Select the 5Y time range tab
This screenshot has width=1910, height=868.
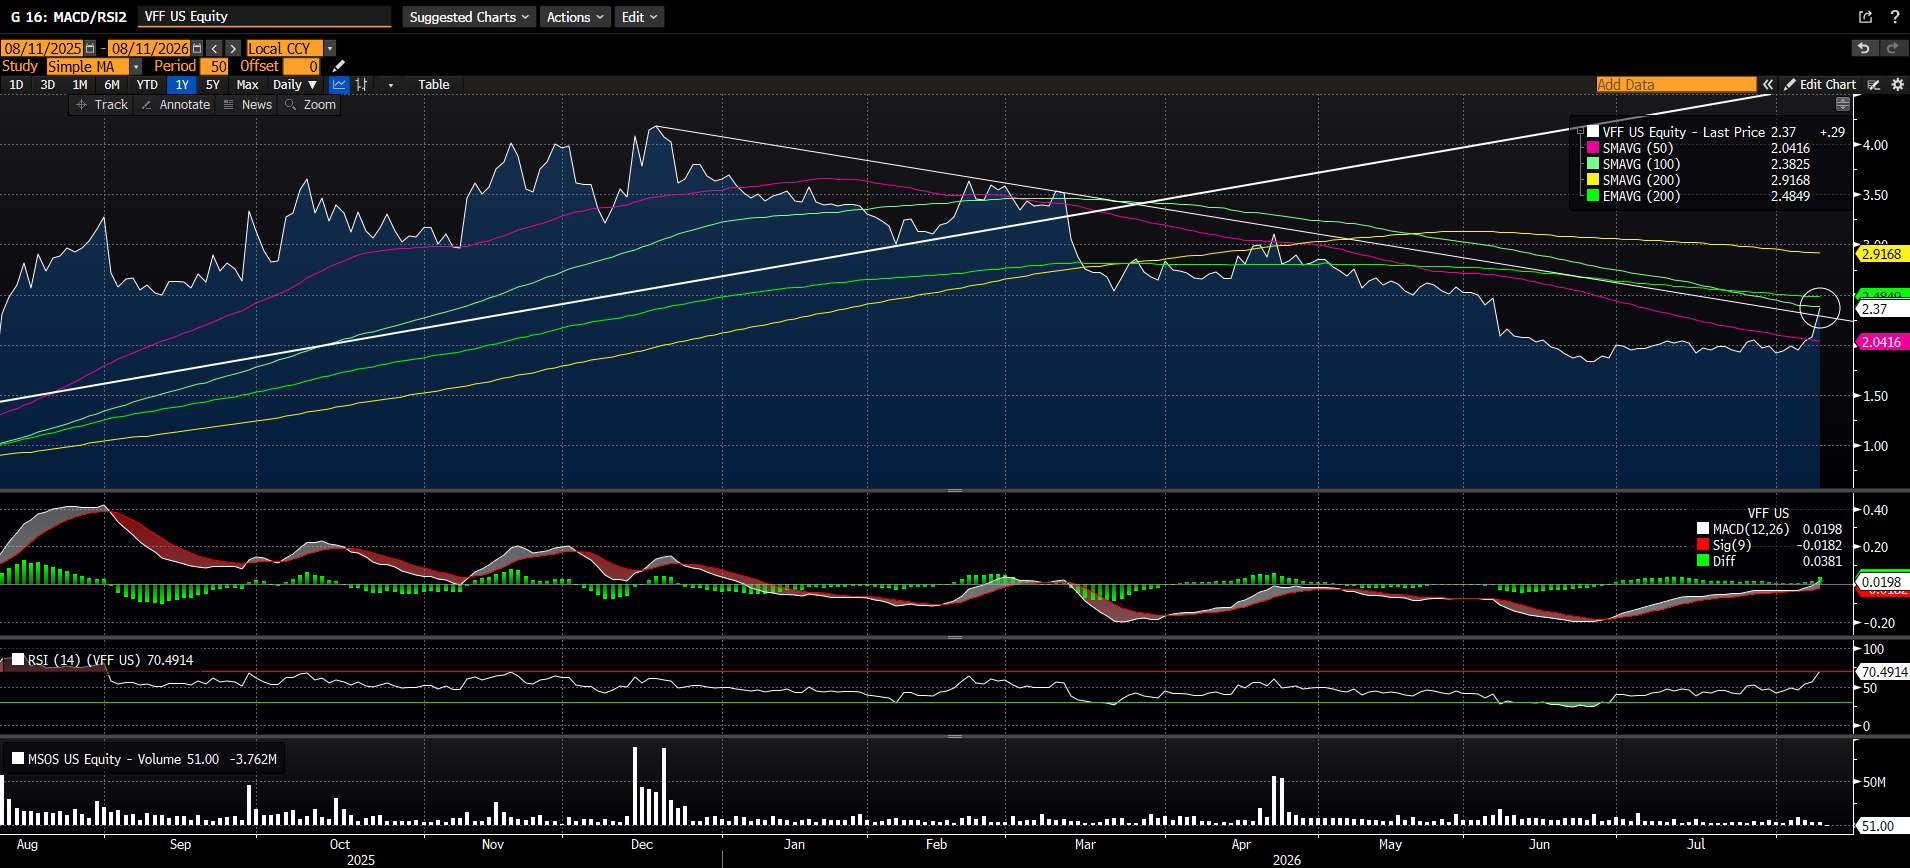pos(212,85)
